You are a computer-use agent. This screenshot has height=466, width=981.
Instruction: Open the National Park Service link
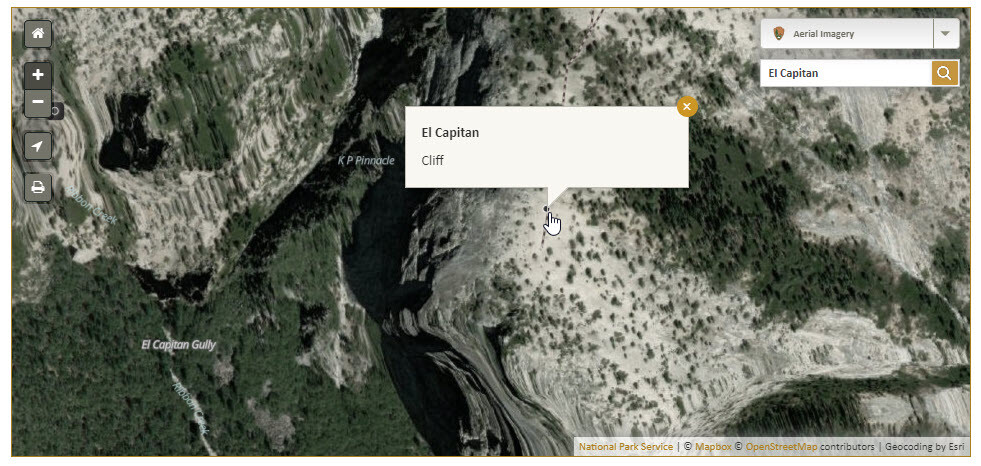coord(626,447)
